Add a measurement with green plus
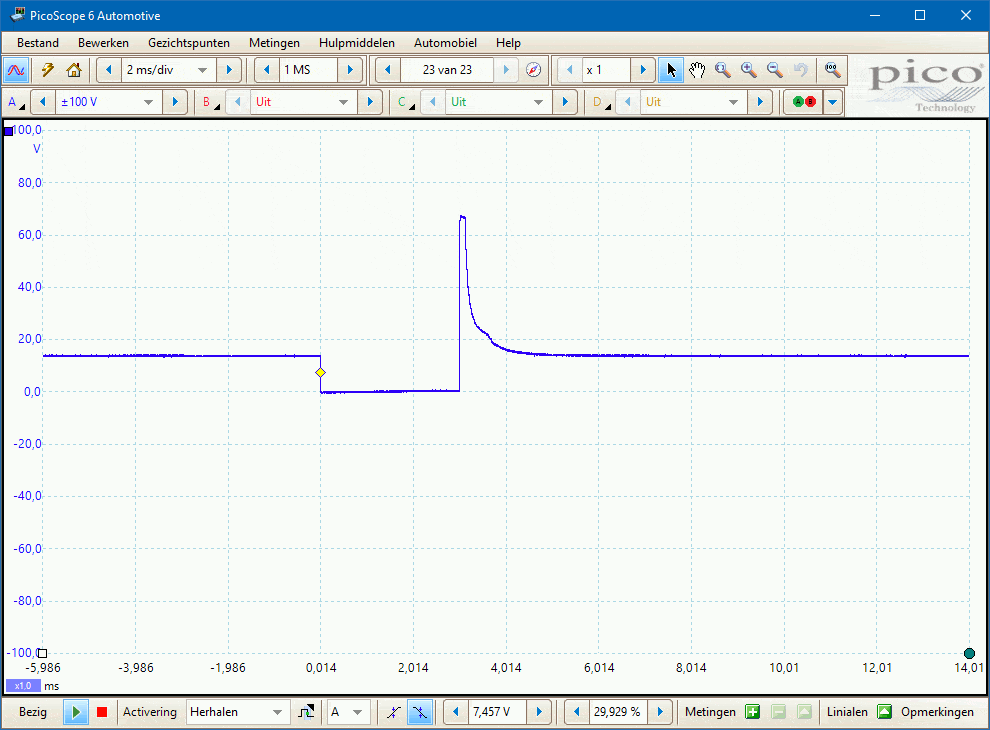The image size is (990, 730). [752, 712]
